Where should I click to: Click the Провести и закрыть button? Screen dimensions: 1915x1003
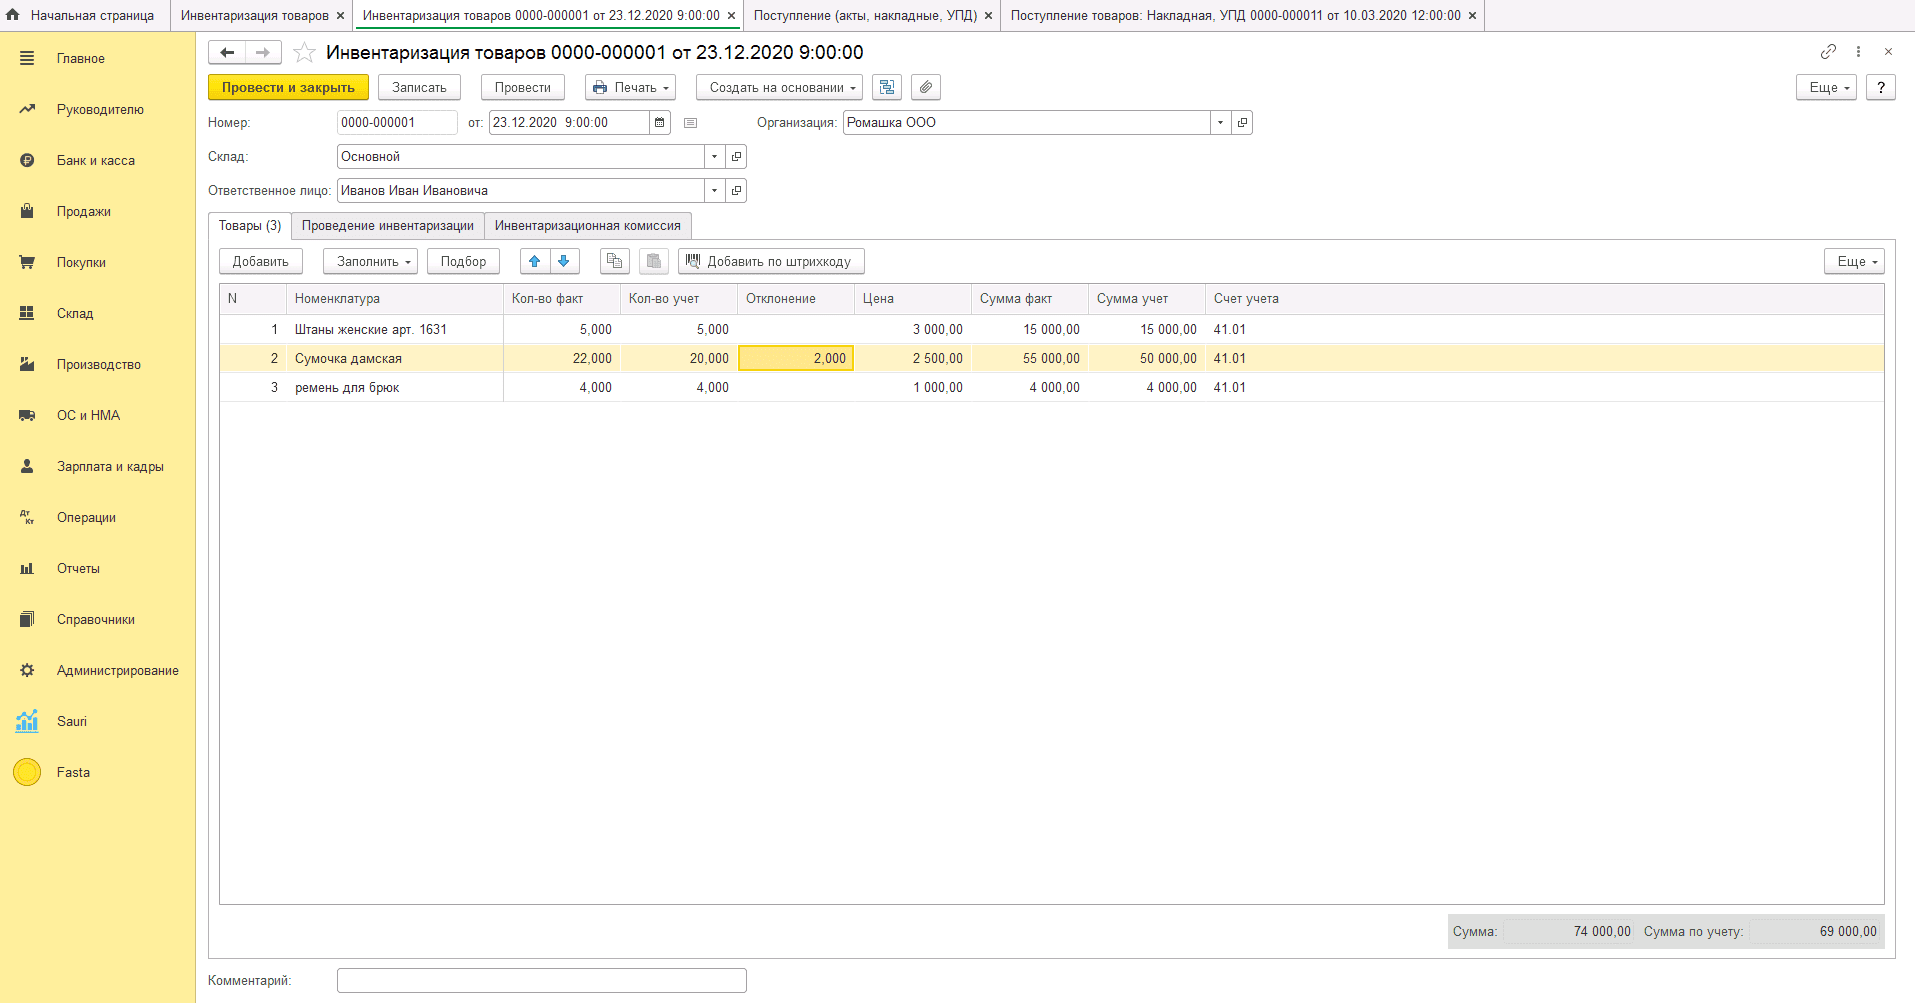(288, 88)
